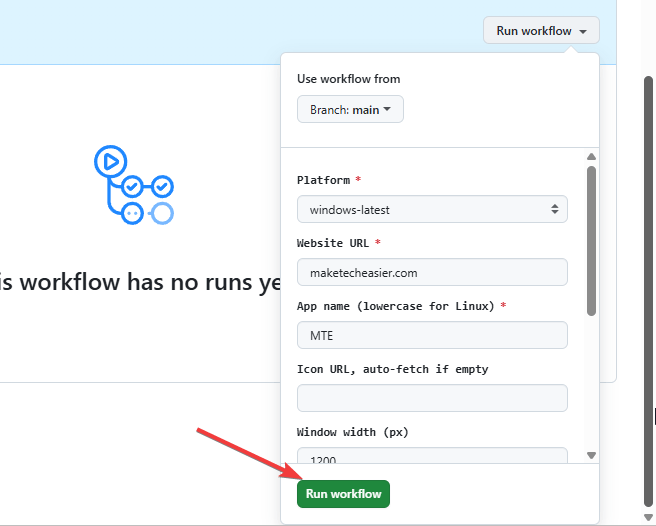Image resolution: width=656 pixels, height=526 pixels.
Task: Click the "Use workflow from" text
Action: 348,79
